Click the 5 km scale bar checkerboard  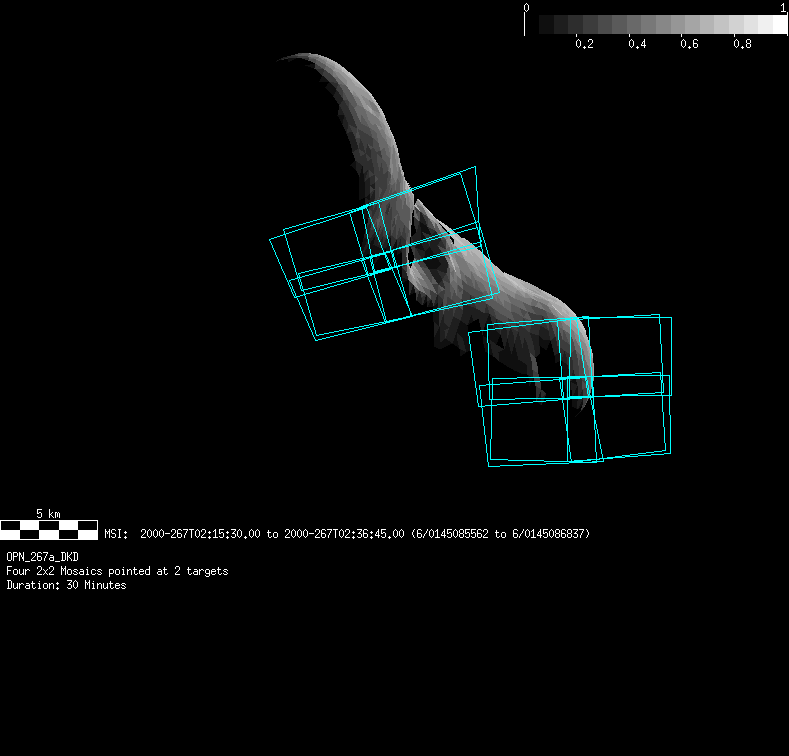click(49, 530)
